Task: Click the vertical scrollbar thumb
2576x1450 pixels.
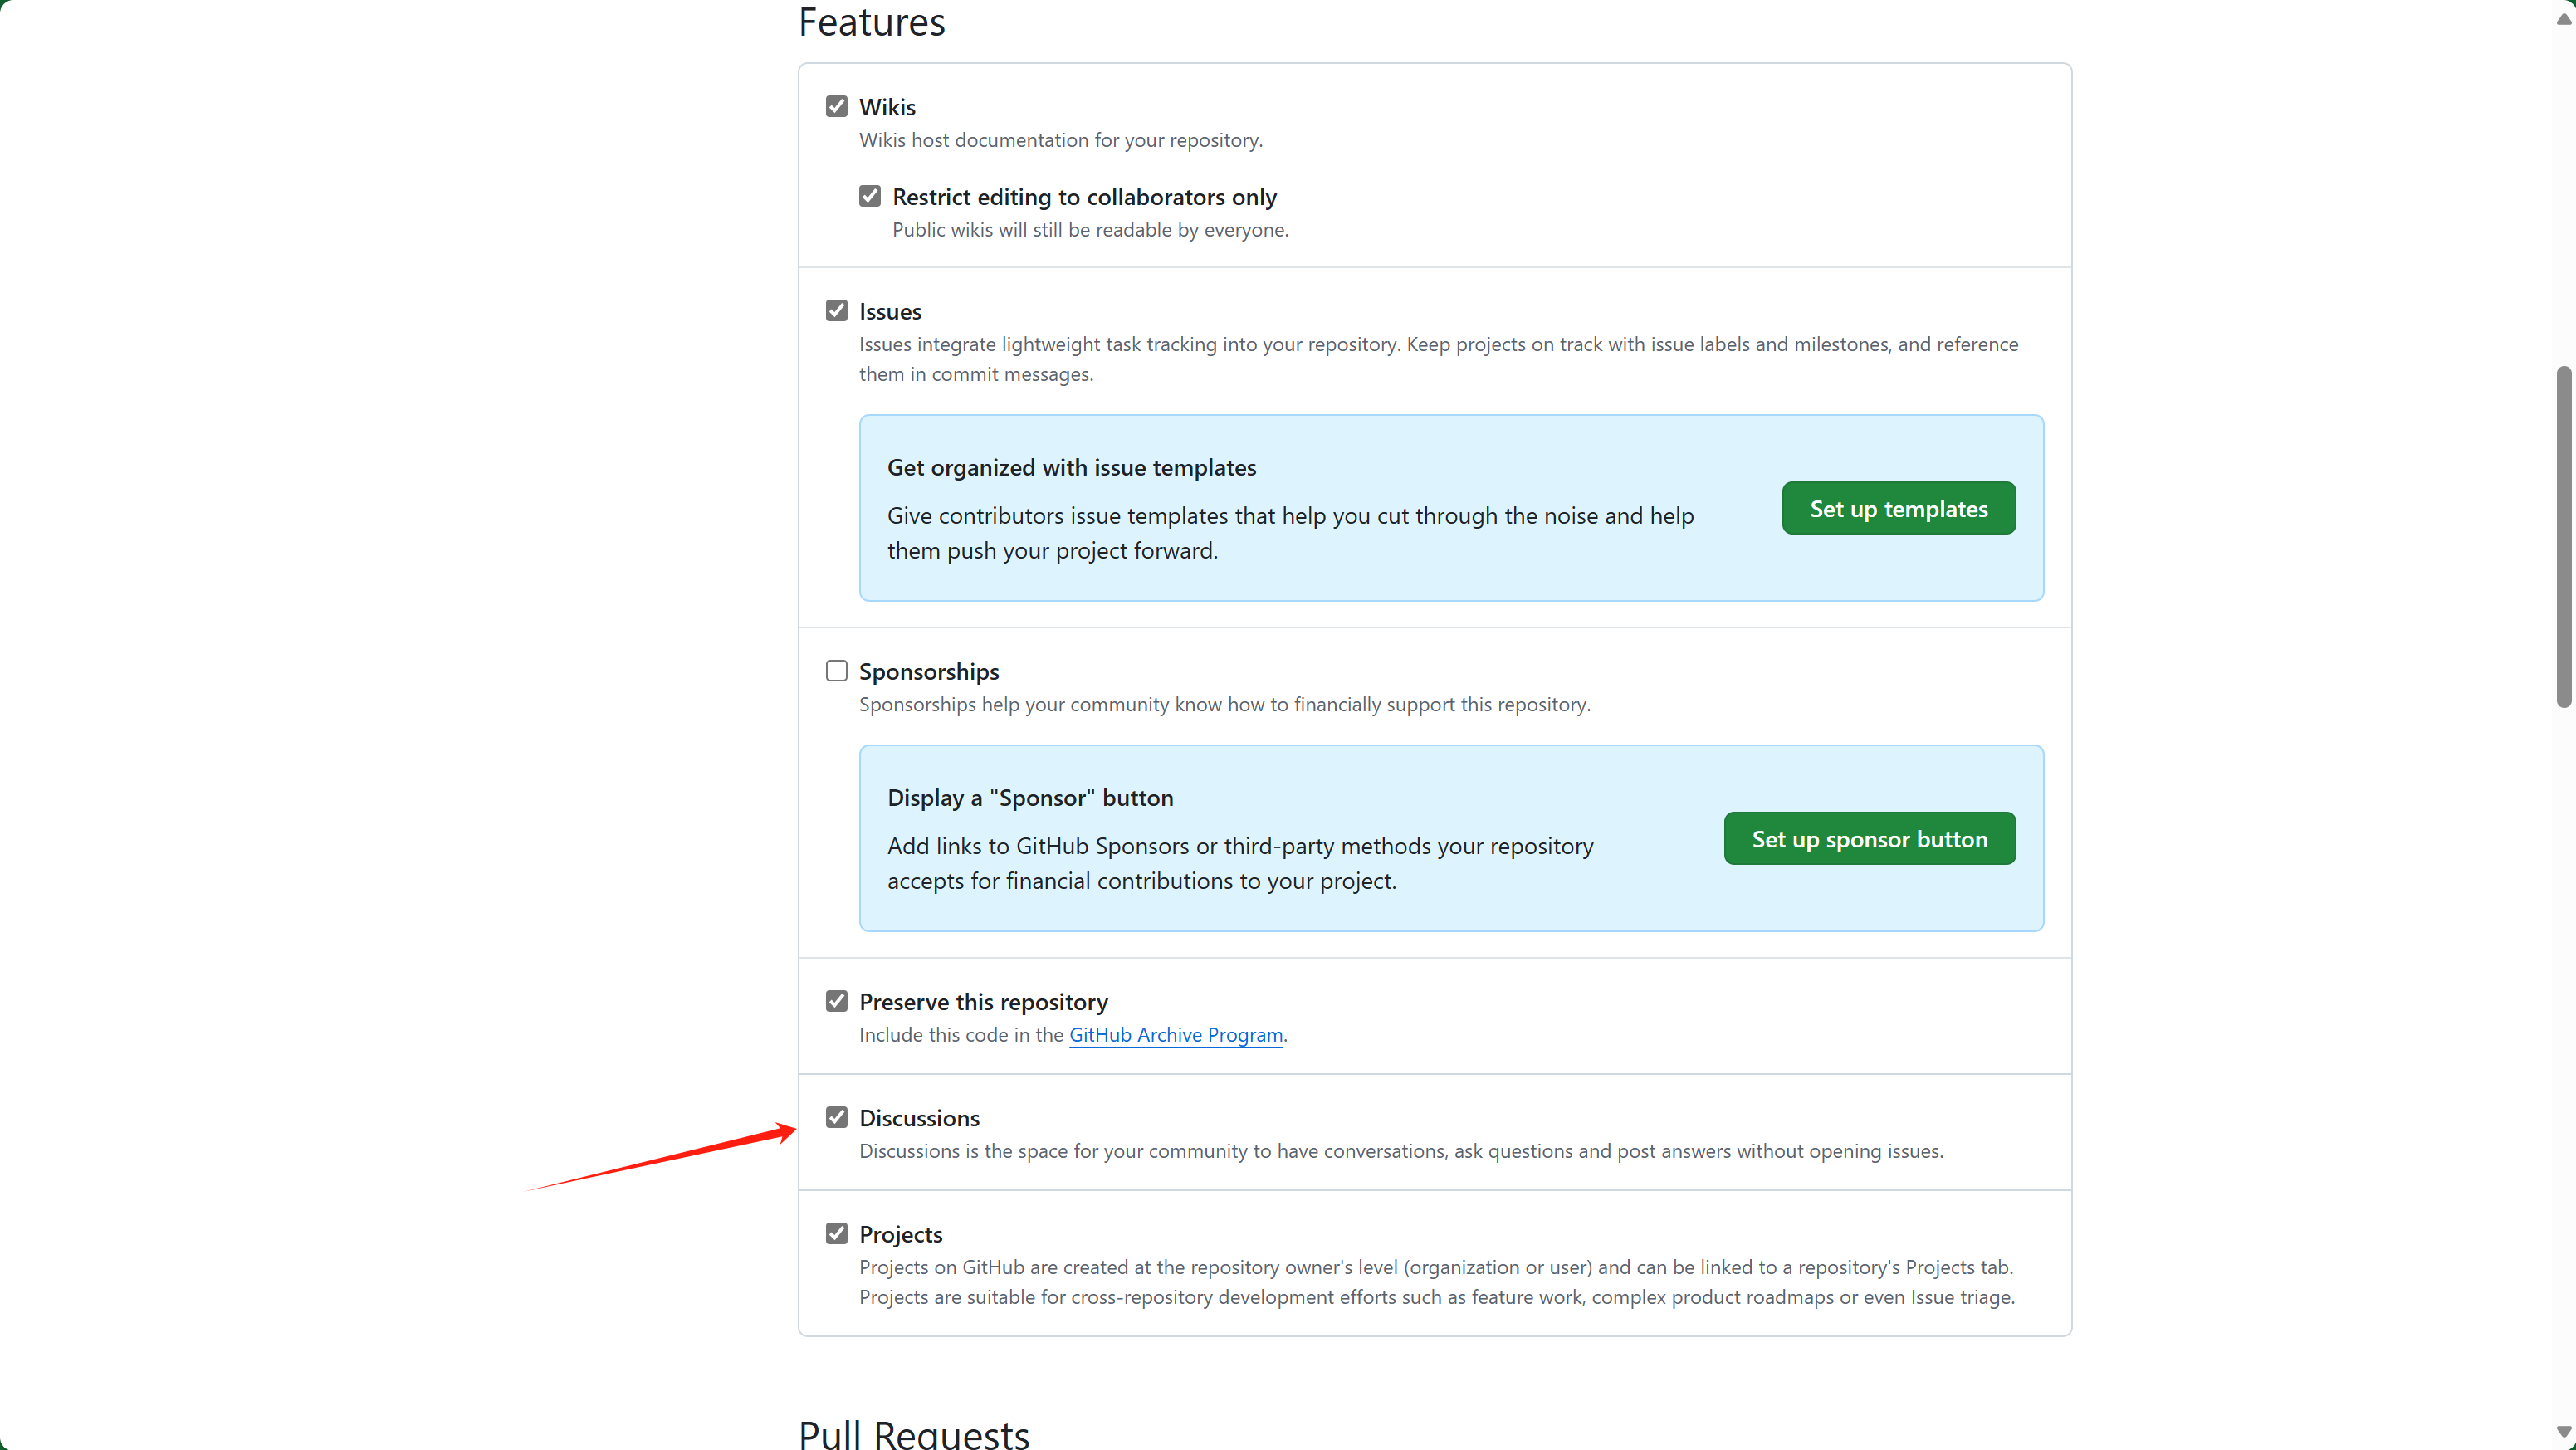Action: [x=2563, y=537]
